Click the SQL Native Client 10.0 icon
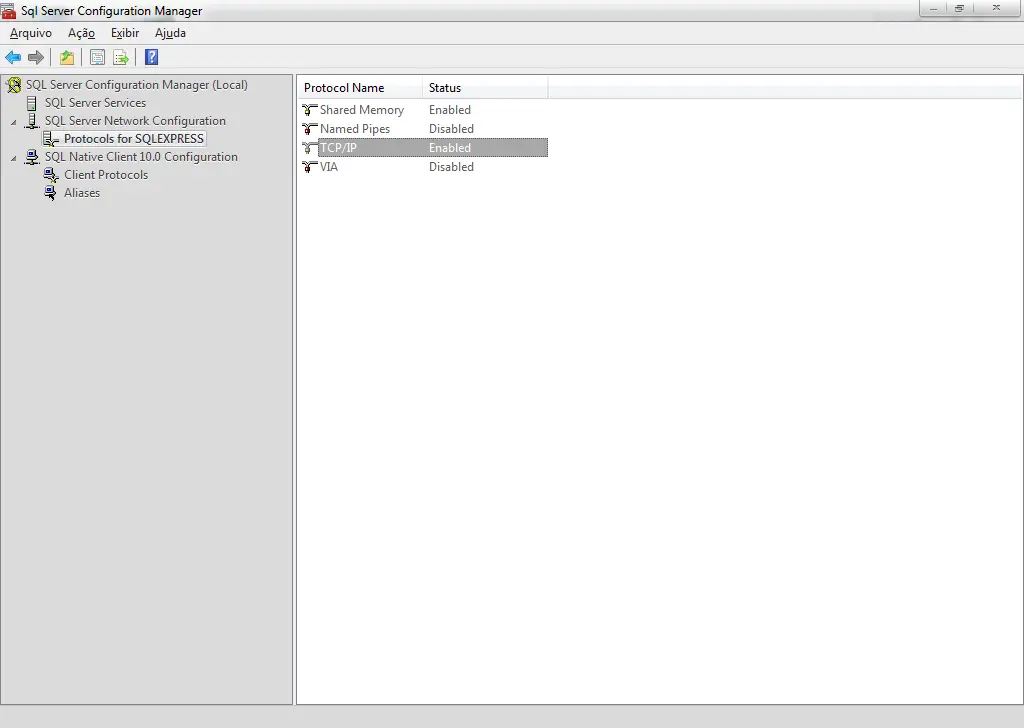This screenshot has width=1024, height=728. (x=31, y=157)
